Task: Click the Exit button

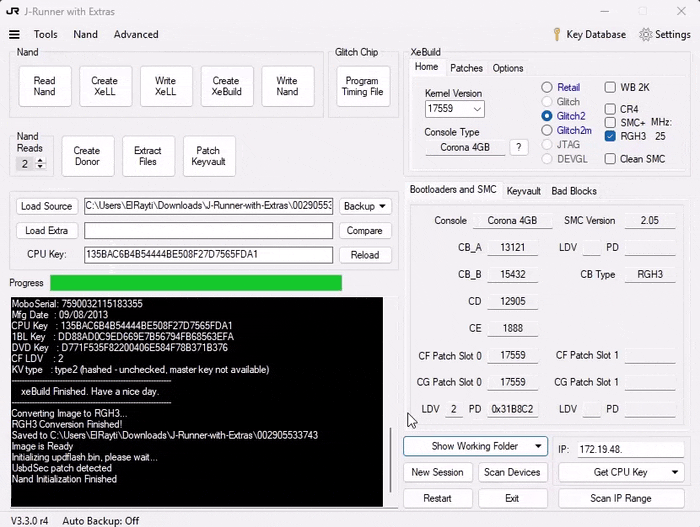Action: pyautogui.click(x=512, y=498)
